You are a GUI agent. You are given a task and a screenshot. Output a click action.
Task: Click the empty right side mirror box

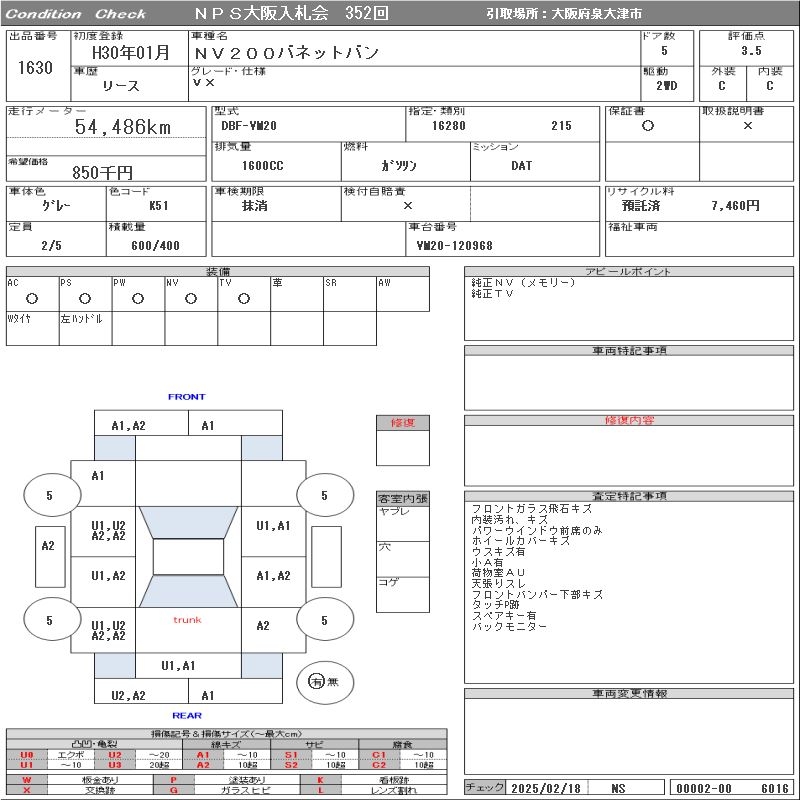(326, 556)
